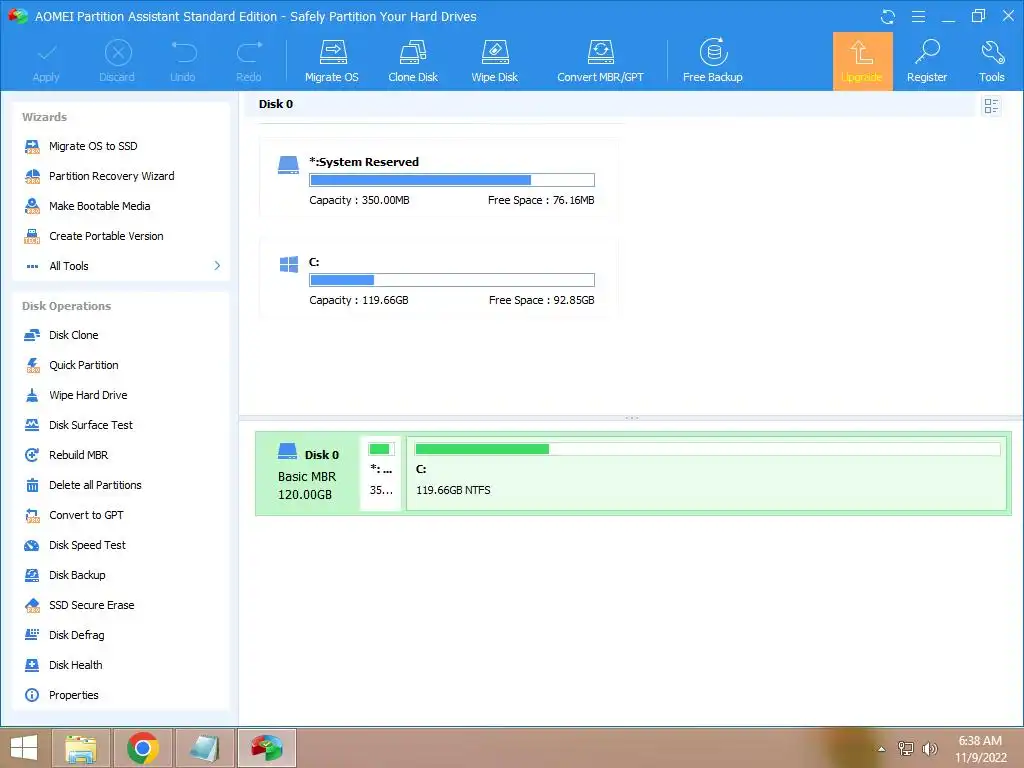1024x768 pixels.
Task: Select the C: partition card
Action: (438, 278)
